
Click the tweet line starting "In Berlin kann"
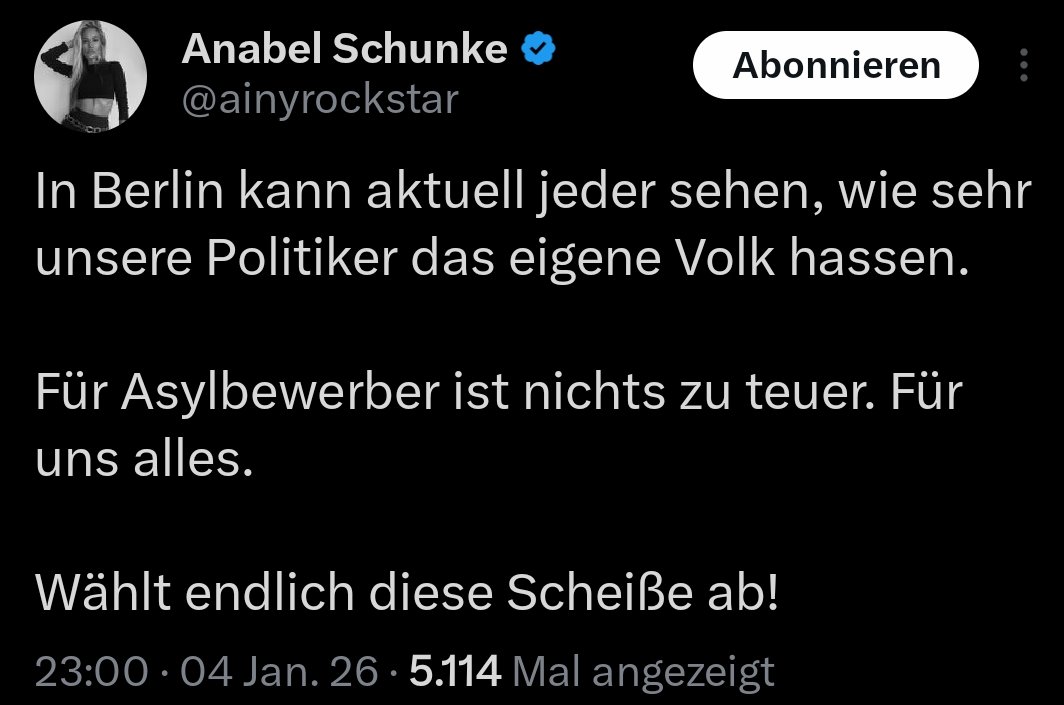coord(532,194)
